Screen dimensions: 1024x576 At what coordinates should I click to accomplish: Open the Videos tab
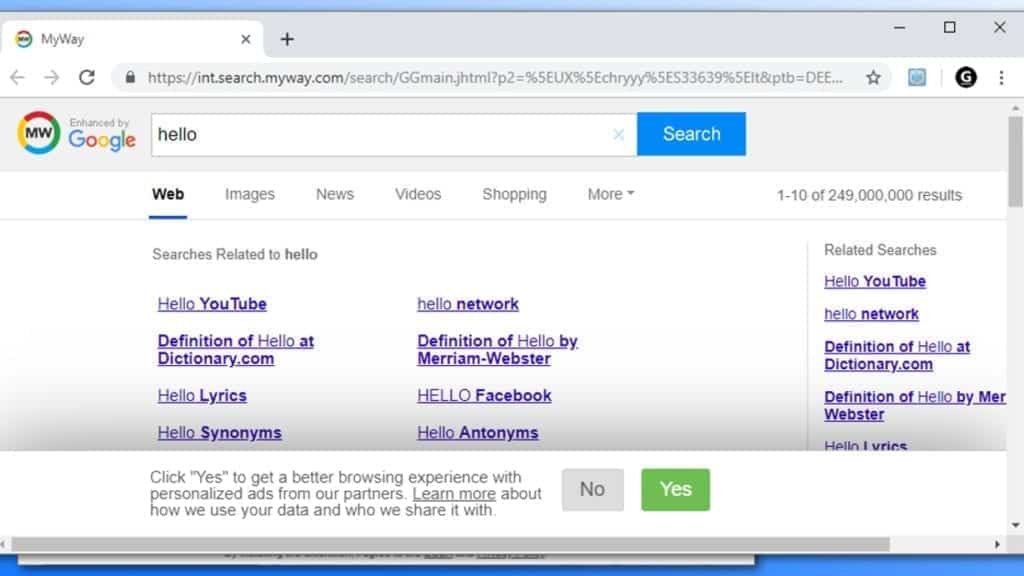click(x=418, y=194)
